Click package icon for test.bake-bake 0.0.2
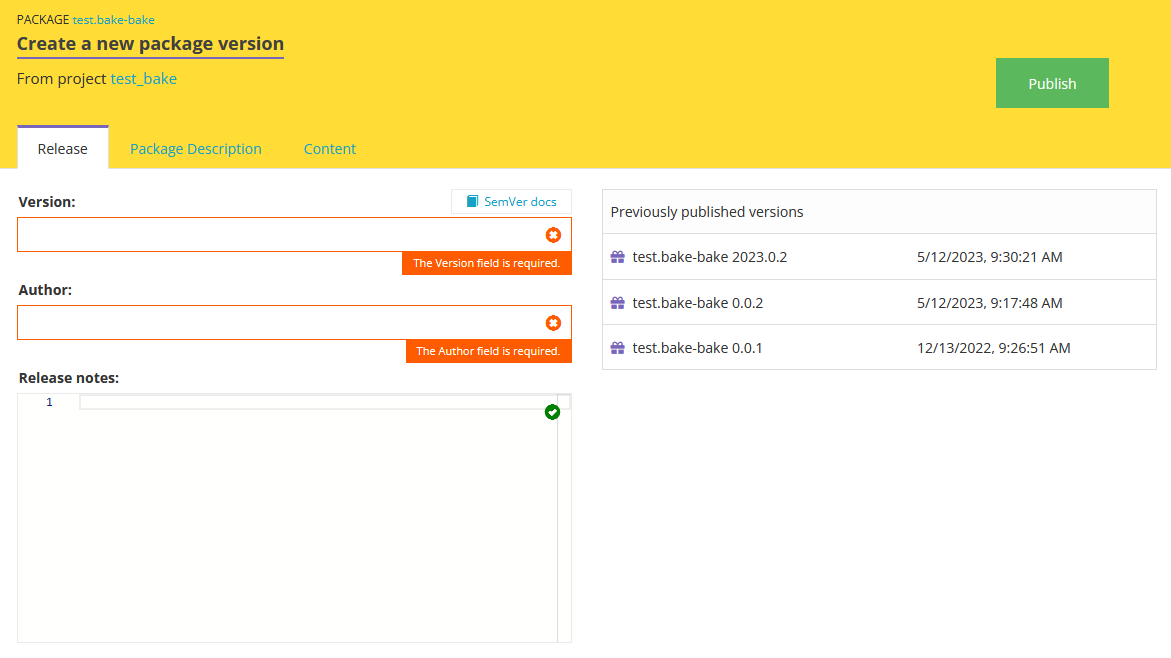1171x658 pixels. pos(618,303)
